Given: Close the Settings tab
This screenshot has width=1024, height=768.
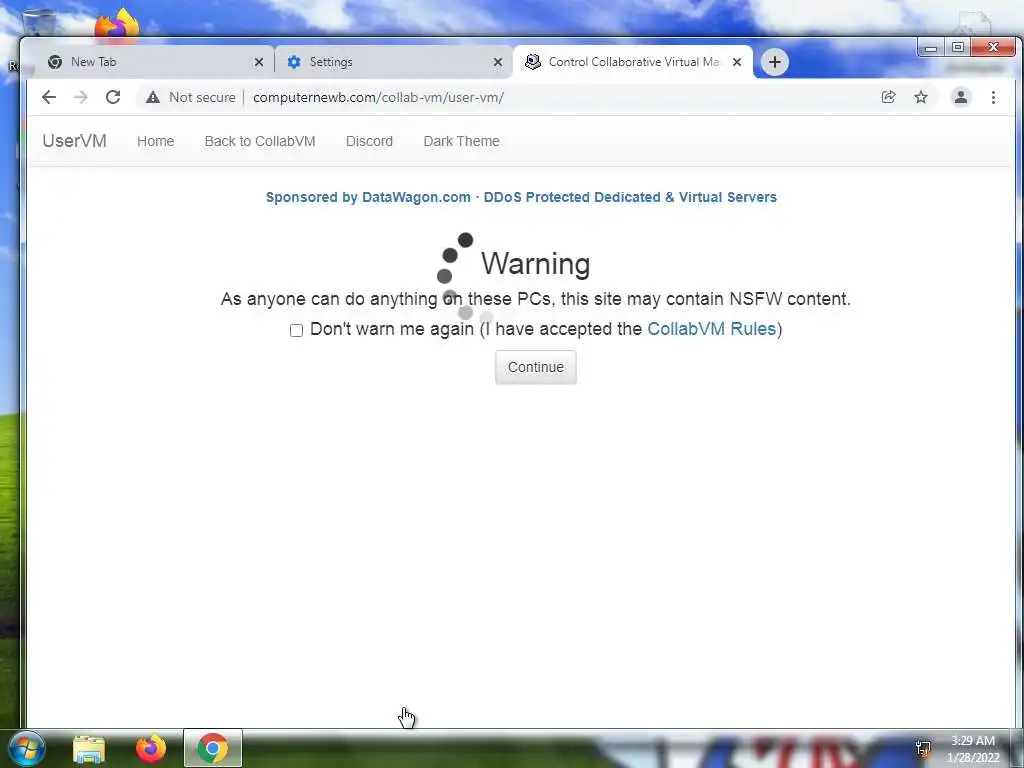Looking at the screenshot, I should (498, 62).
